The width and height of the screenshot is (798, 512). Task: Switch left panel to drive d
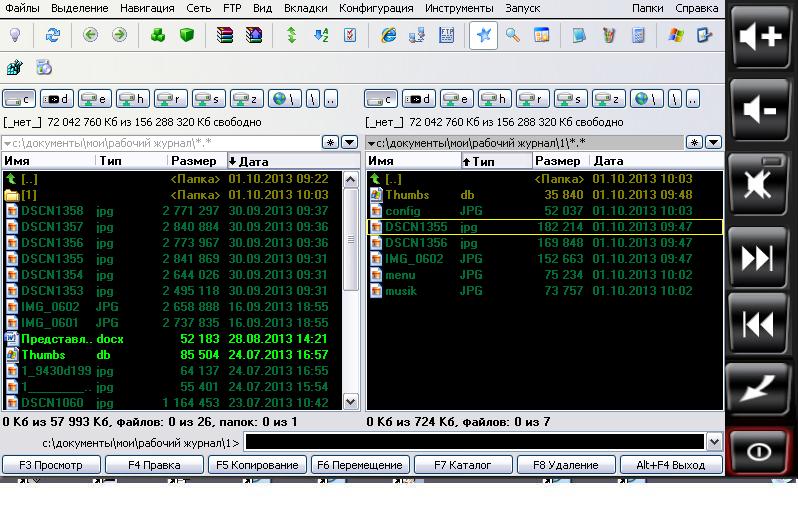57,99
